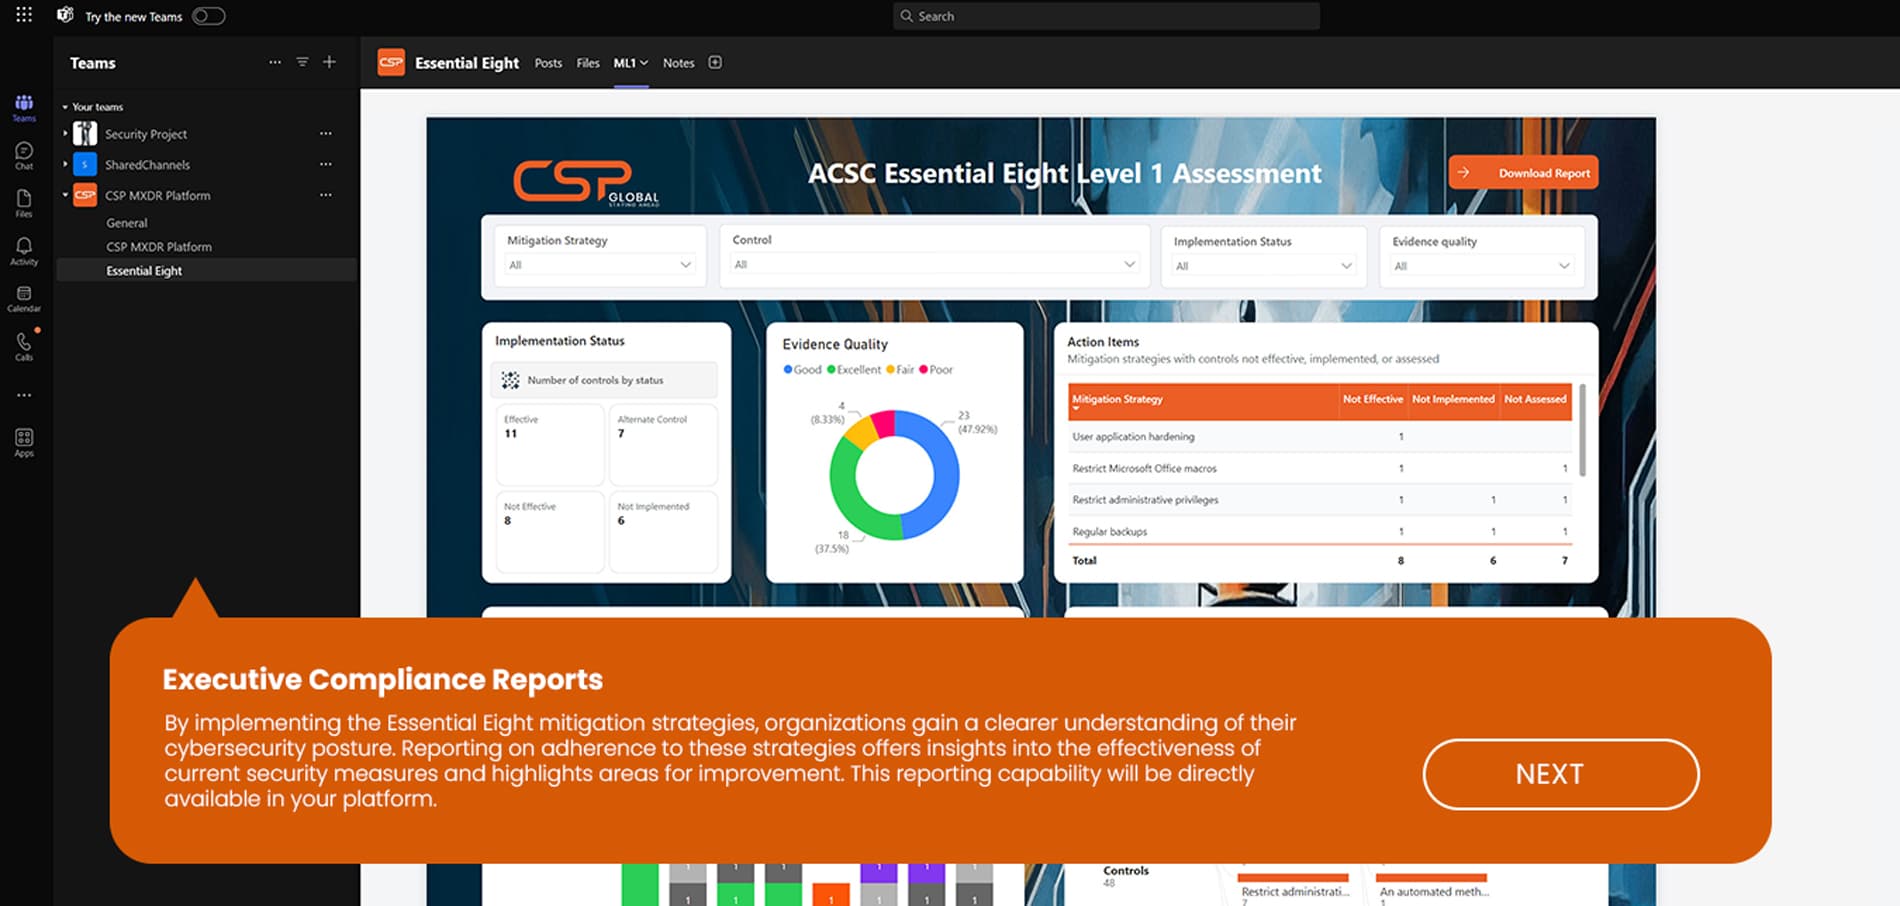The height and width of the screenshot is (906, 1900).
Task: Click the Poor legend pink dot
Action: point(923,370)
